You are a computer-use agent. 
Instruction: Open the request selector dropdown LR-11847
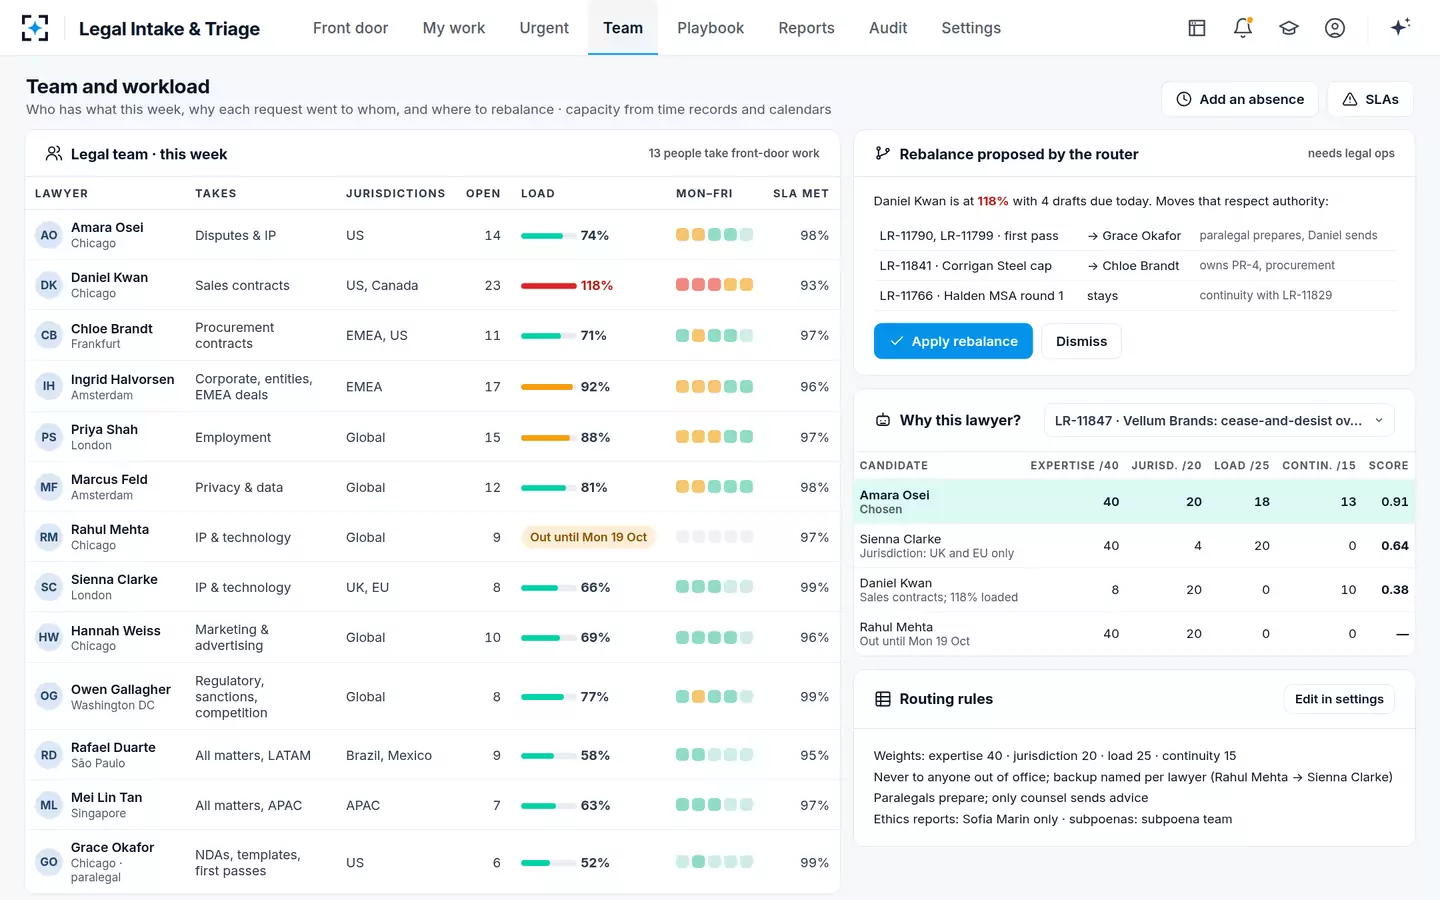click(1219, 421)
